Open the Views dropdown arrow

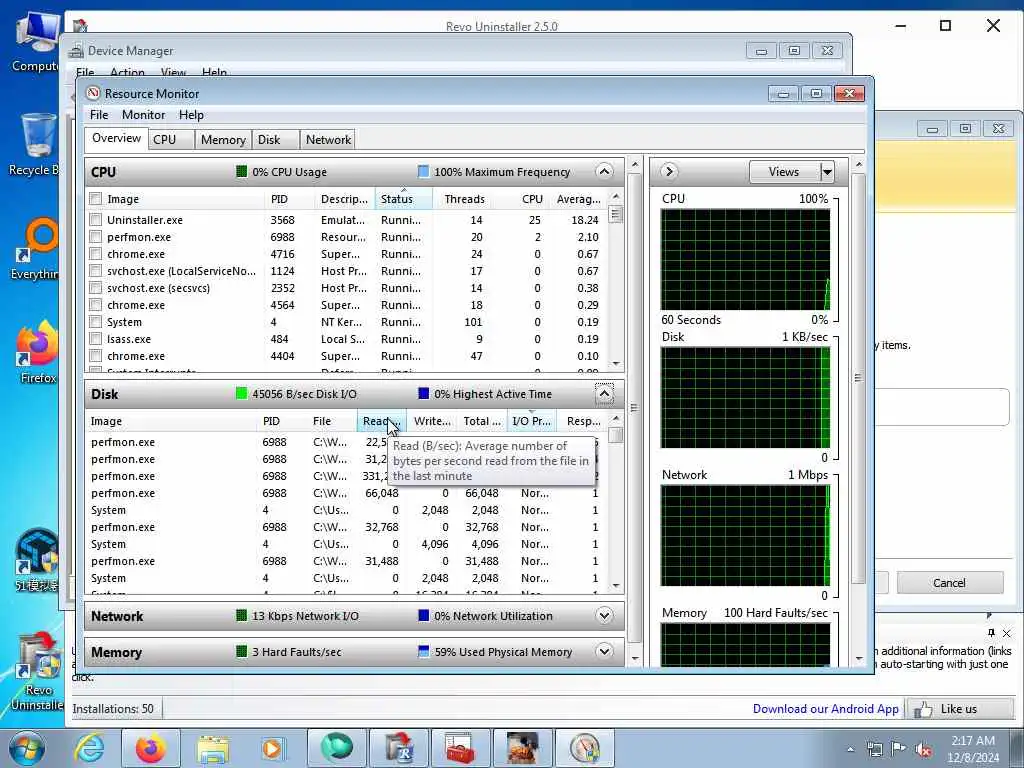(827, 172)
